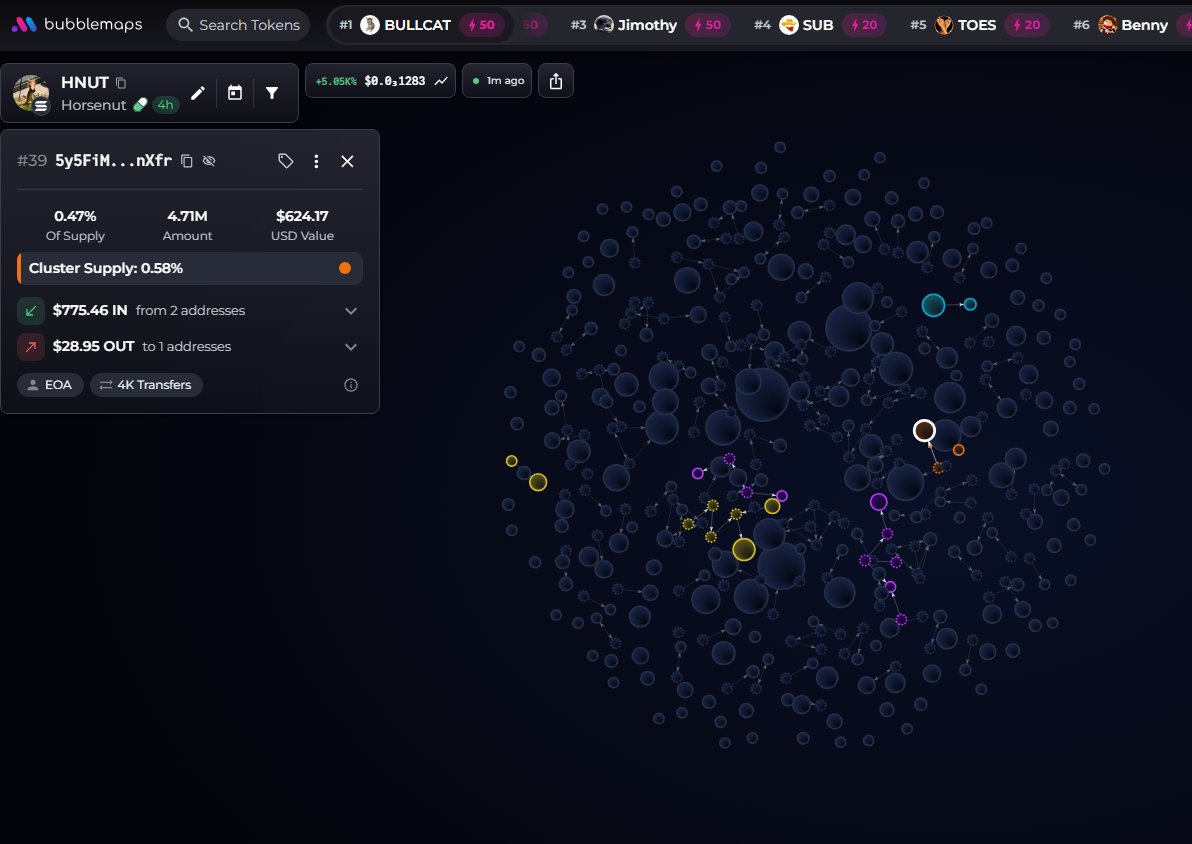
Task: Click the tag label icon
Action: (x=285, y=160)
